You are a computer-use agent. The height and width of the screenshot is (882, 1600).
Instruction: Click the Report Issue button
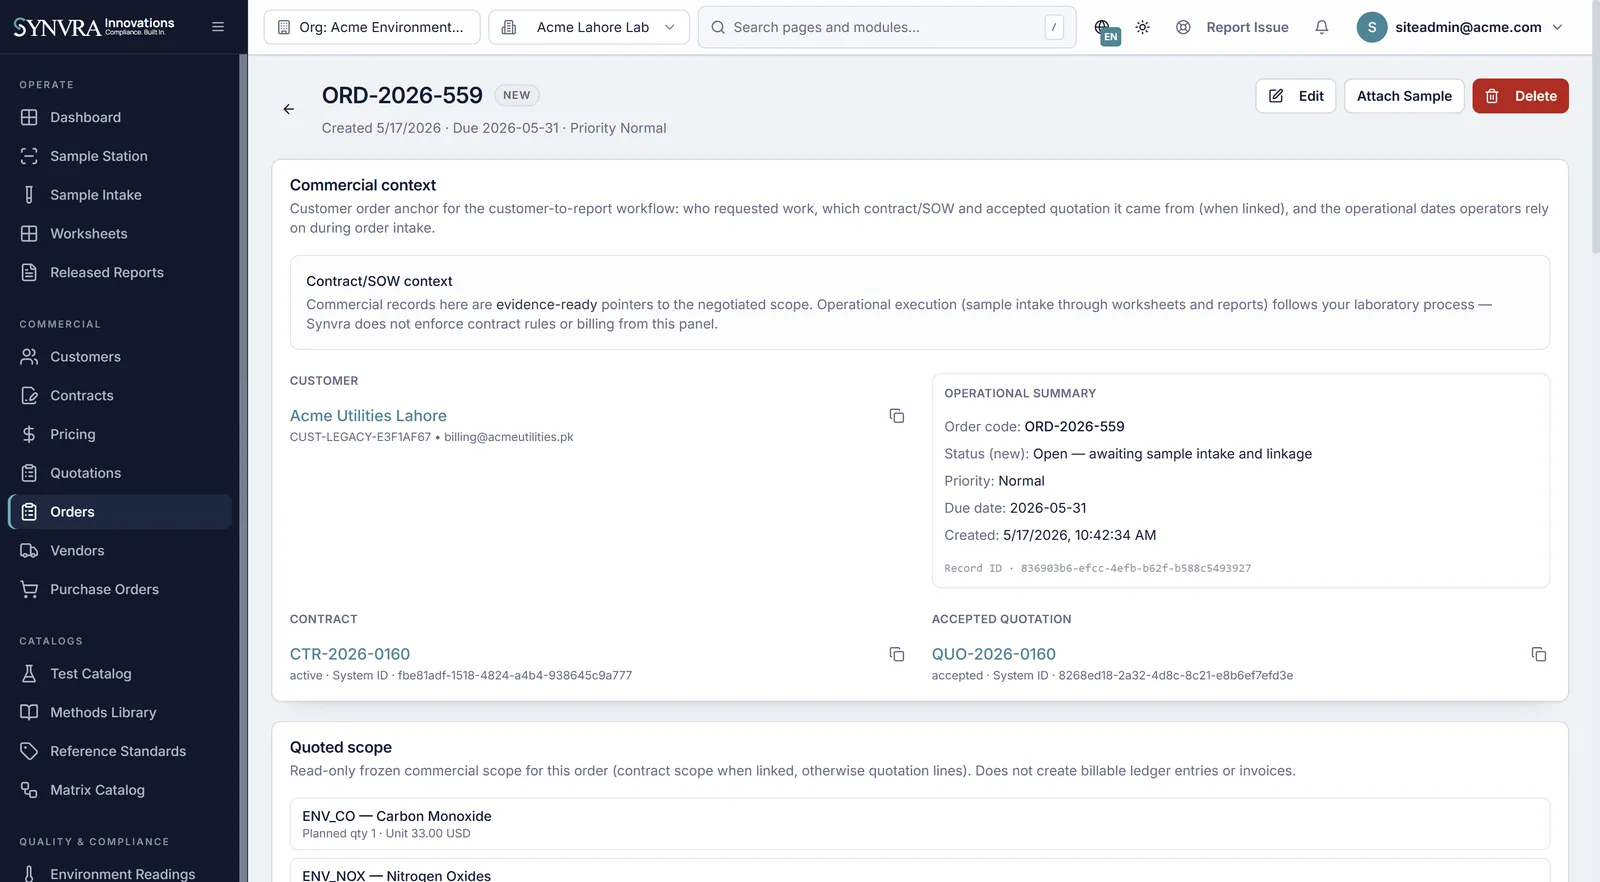point(1232,27)
